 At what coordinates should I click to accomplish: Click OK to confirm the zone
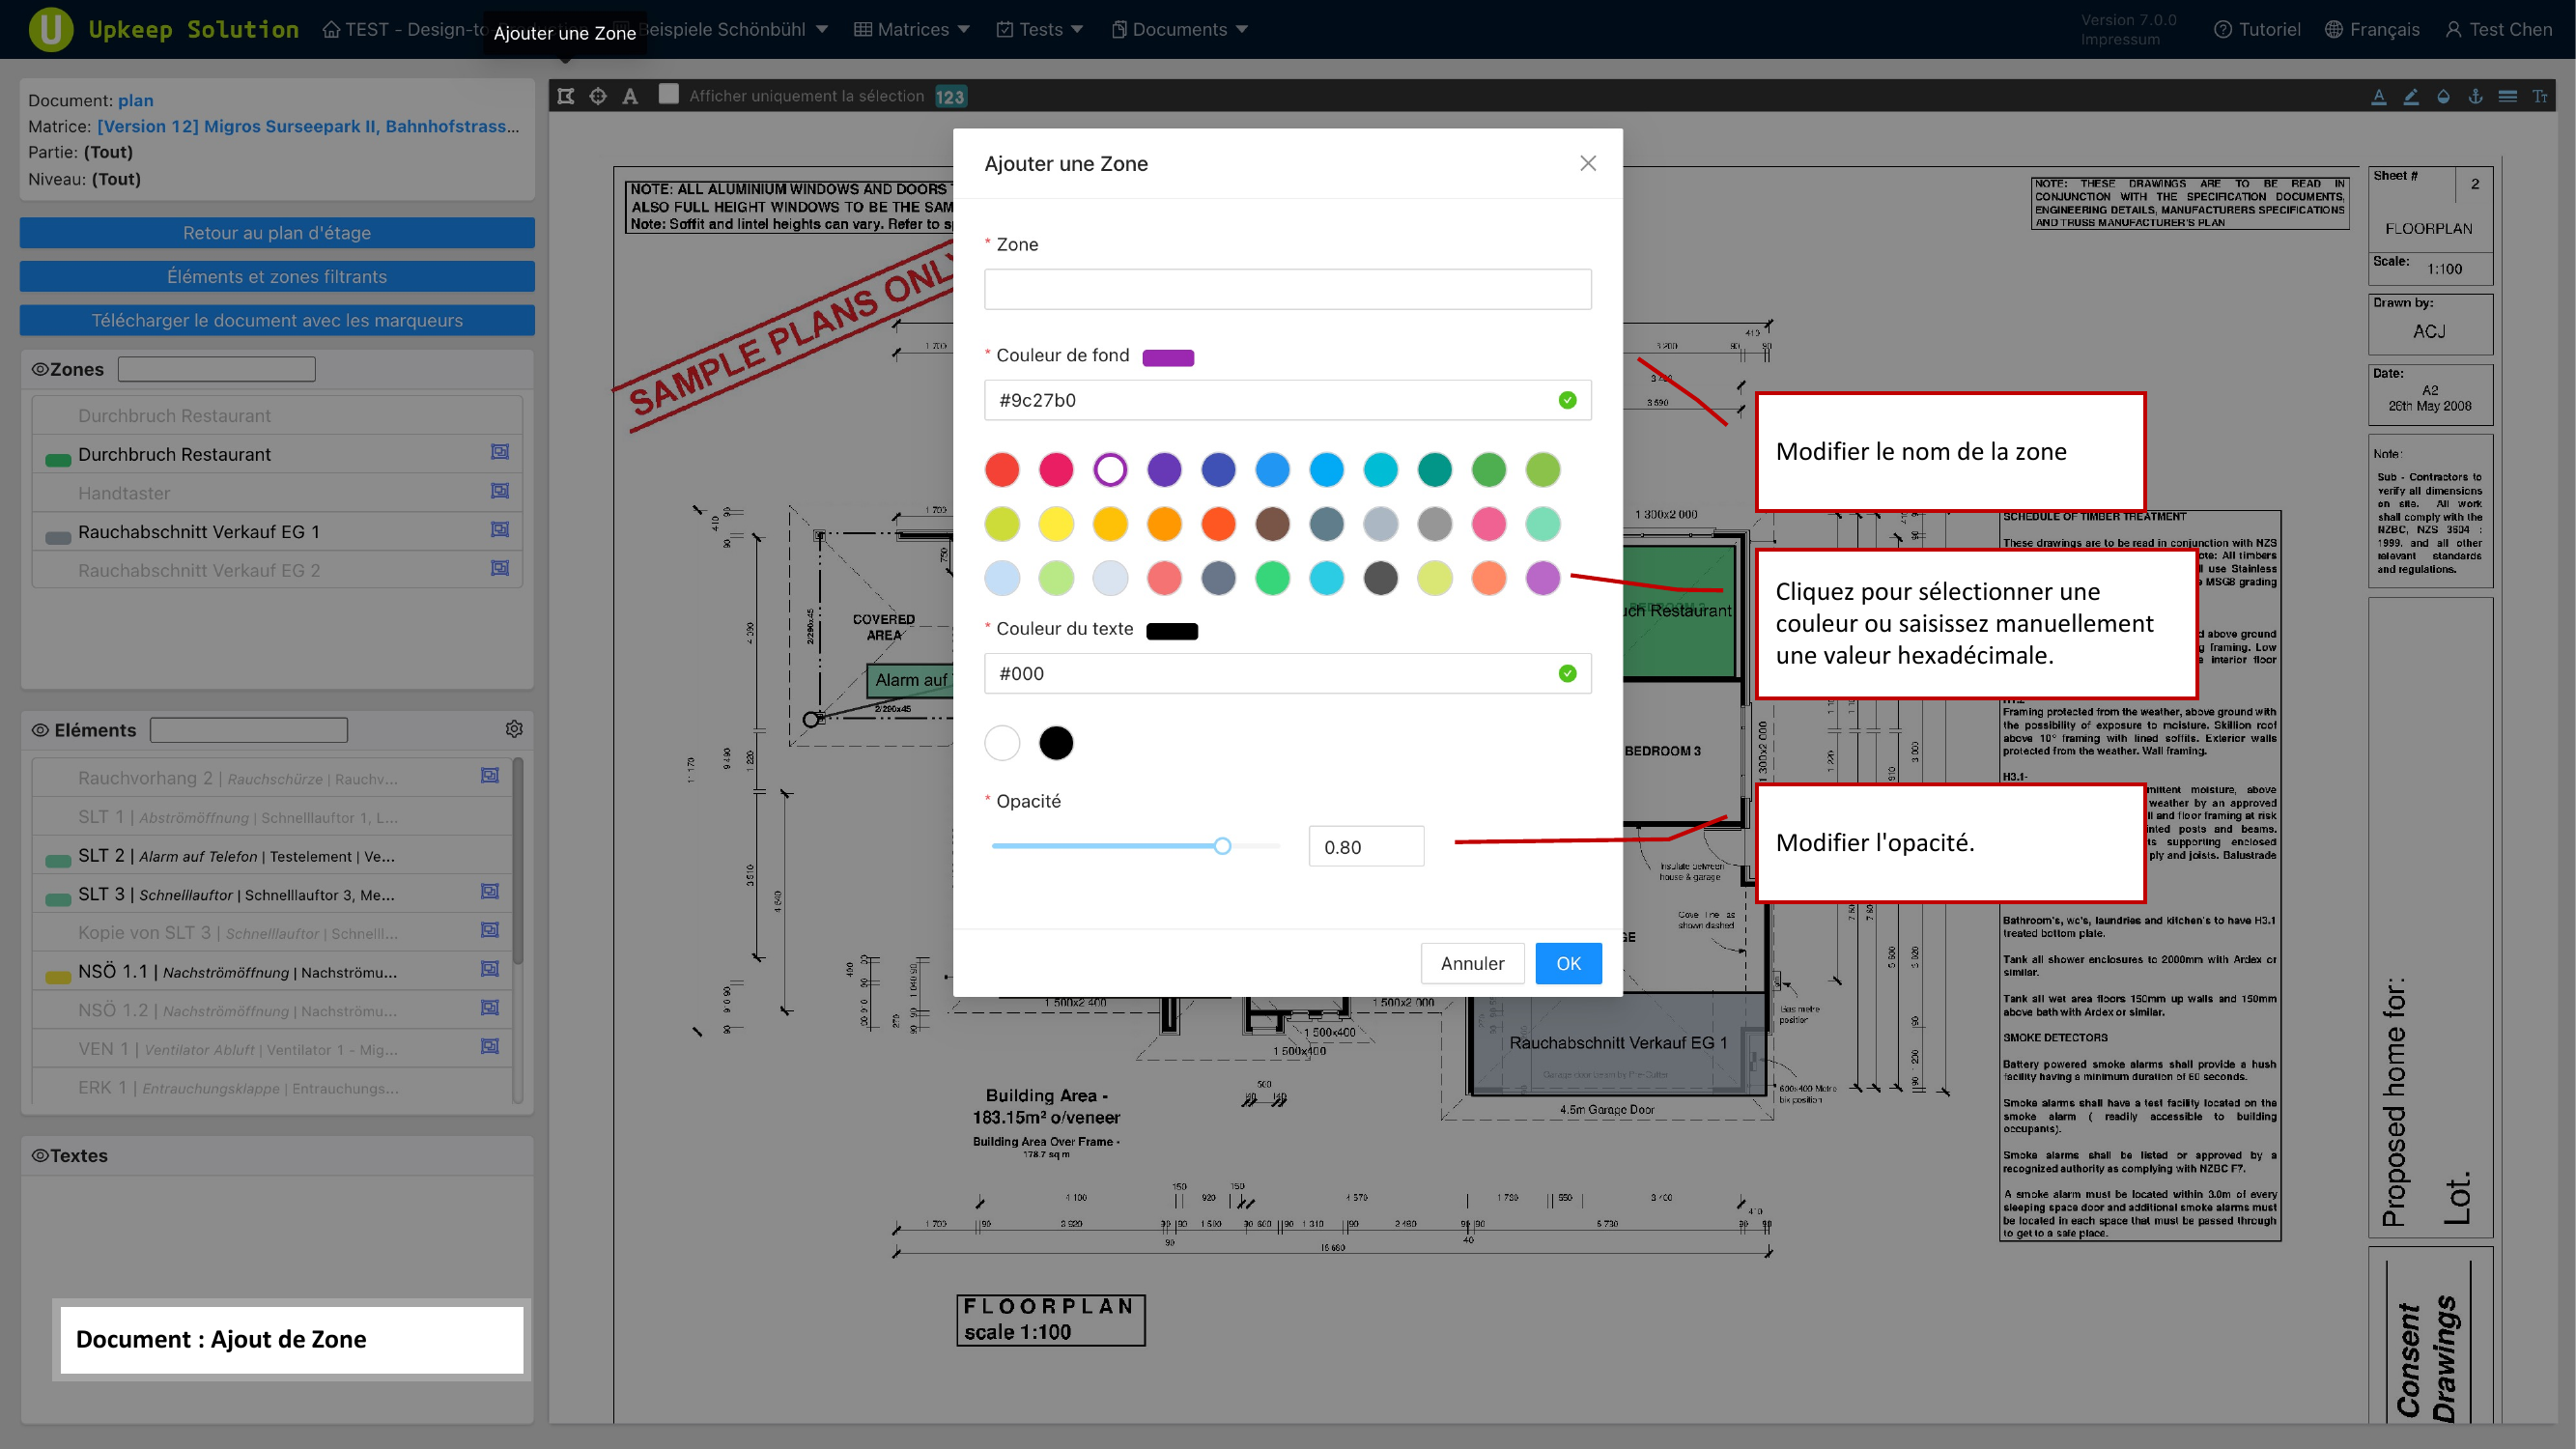[x=1568, y=963]
